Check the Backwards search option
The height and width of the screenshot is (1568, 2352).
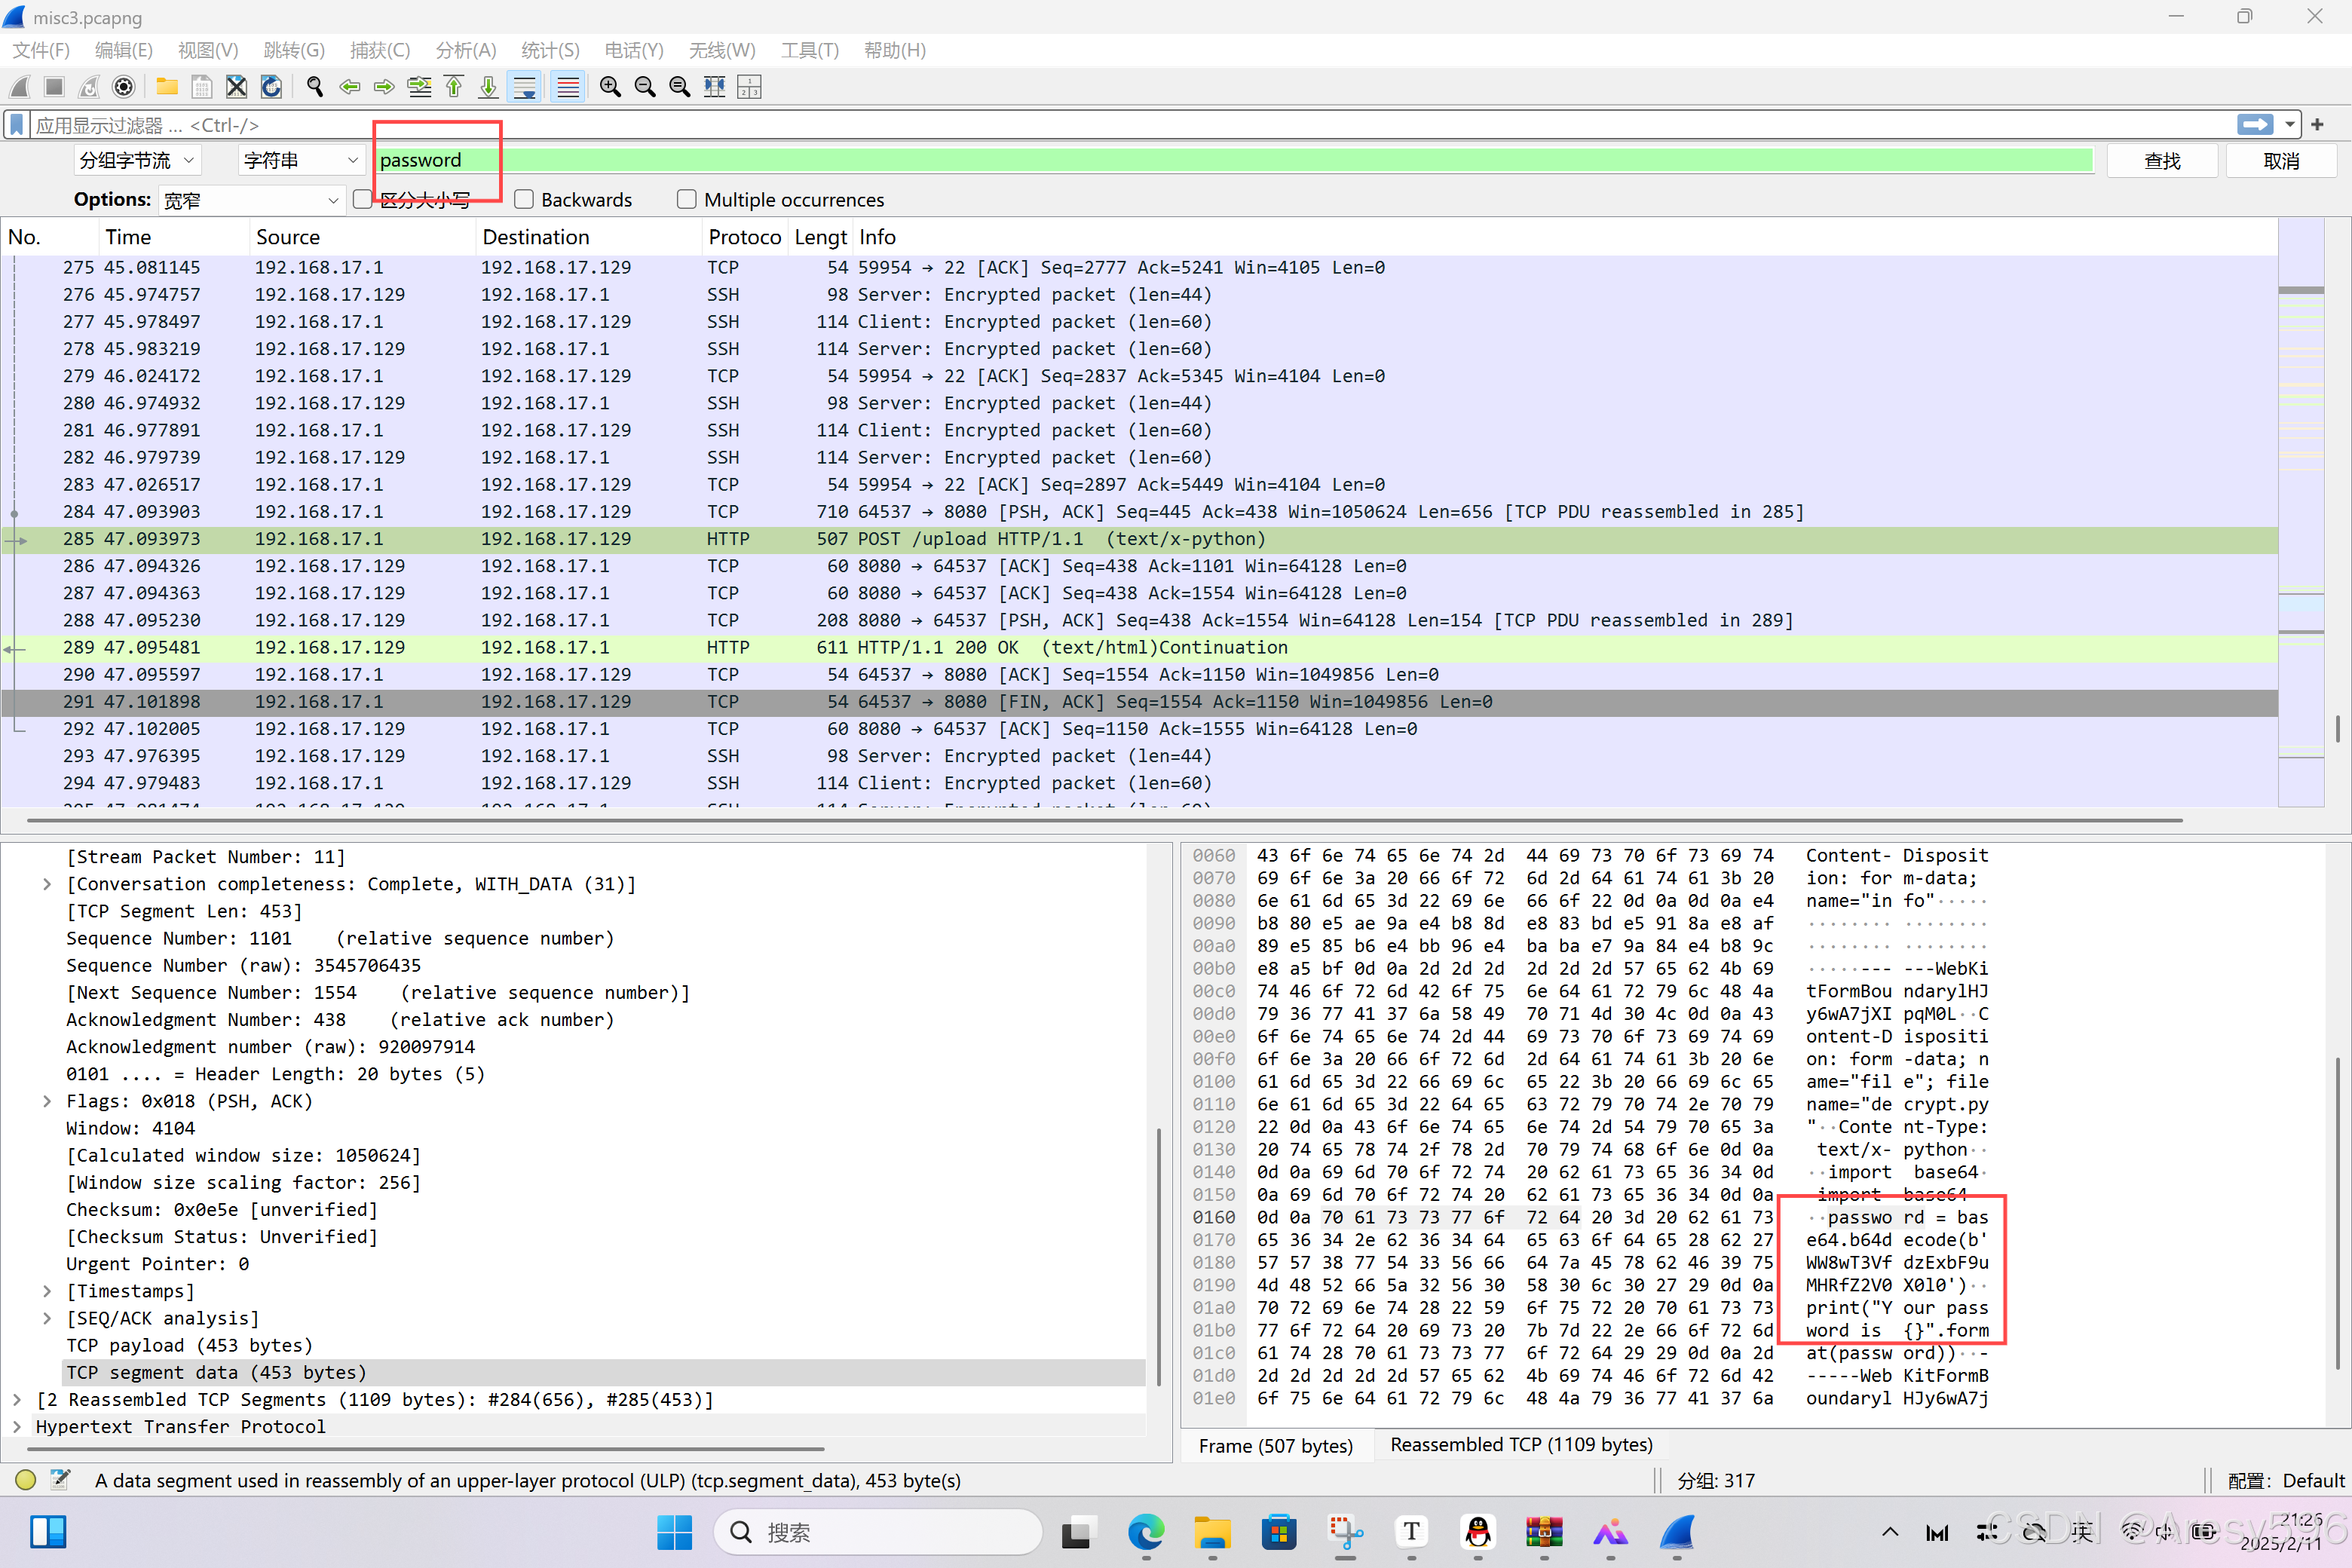point(523,200)
